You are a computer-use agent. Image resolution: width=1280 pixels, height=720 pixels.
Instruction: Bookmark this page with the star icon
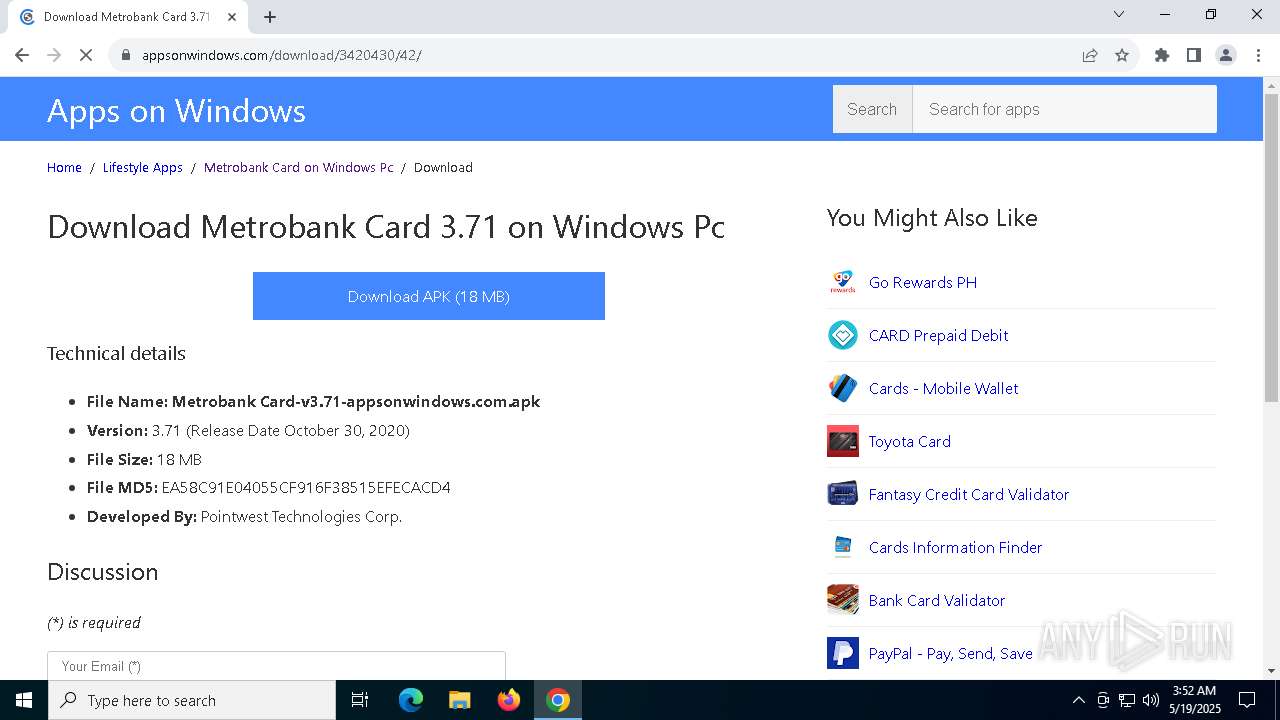pyautogui.click(x=1122, y=55)
